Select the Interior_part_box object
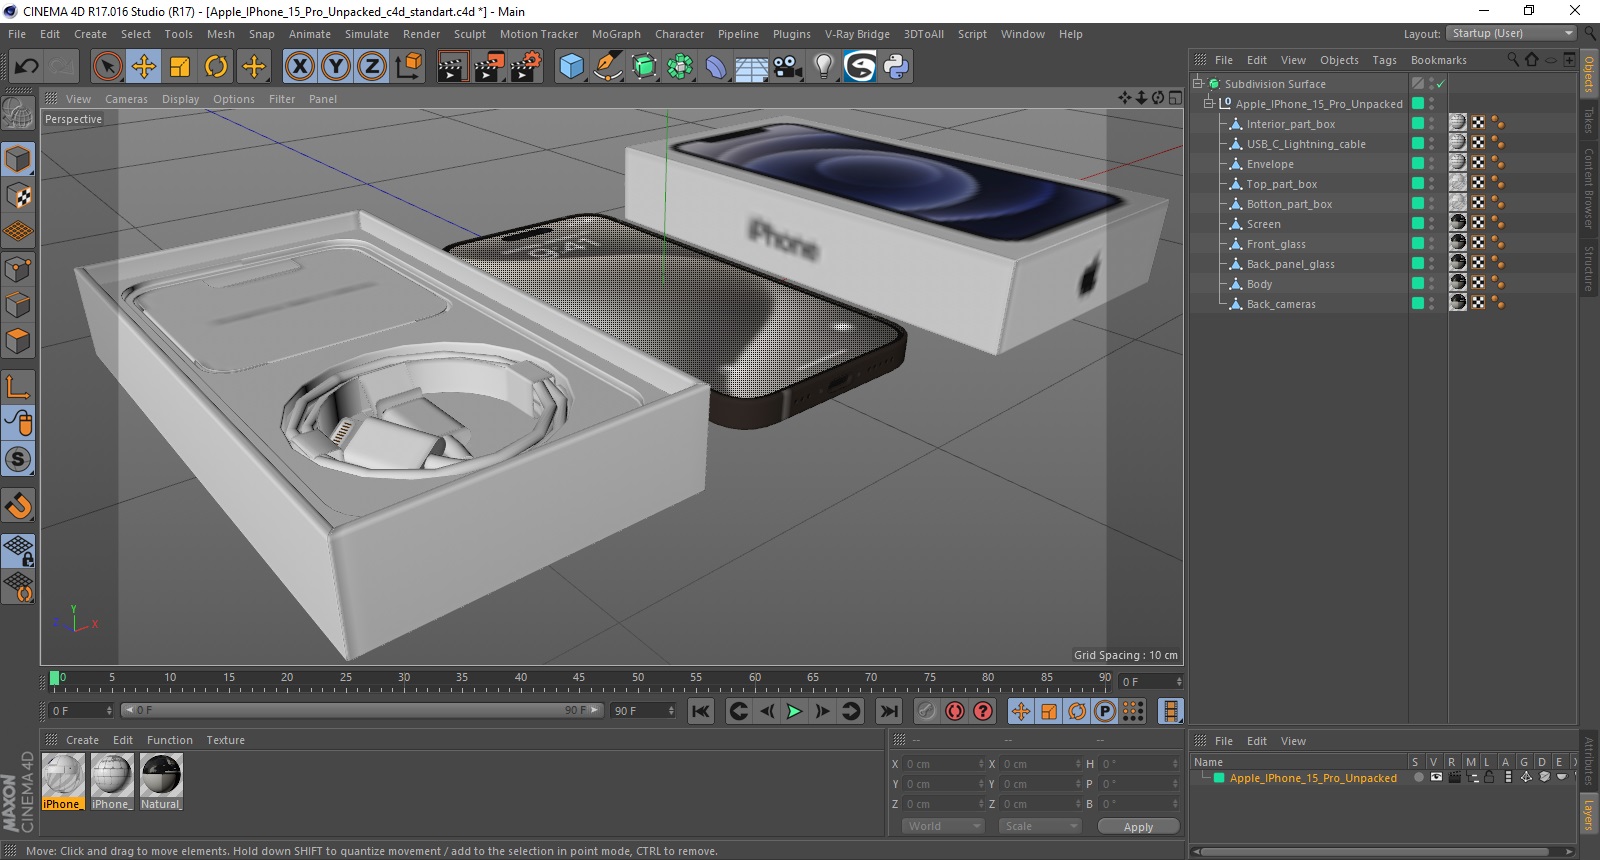This screenshot has height=860, width=1600. [x=1291, y=124]
